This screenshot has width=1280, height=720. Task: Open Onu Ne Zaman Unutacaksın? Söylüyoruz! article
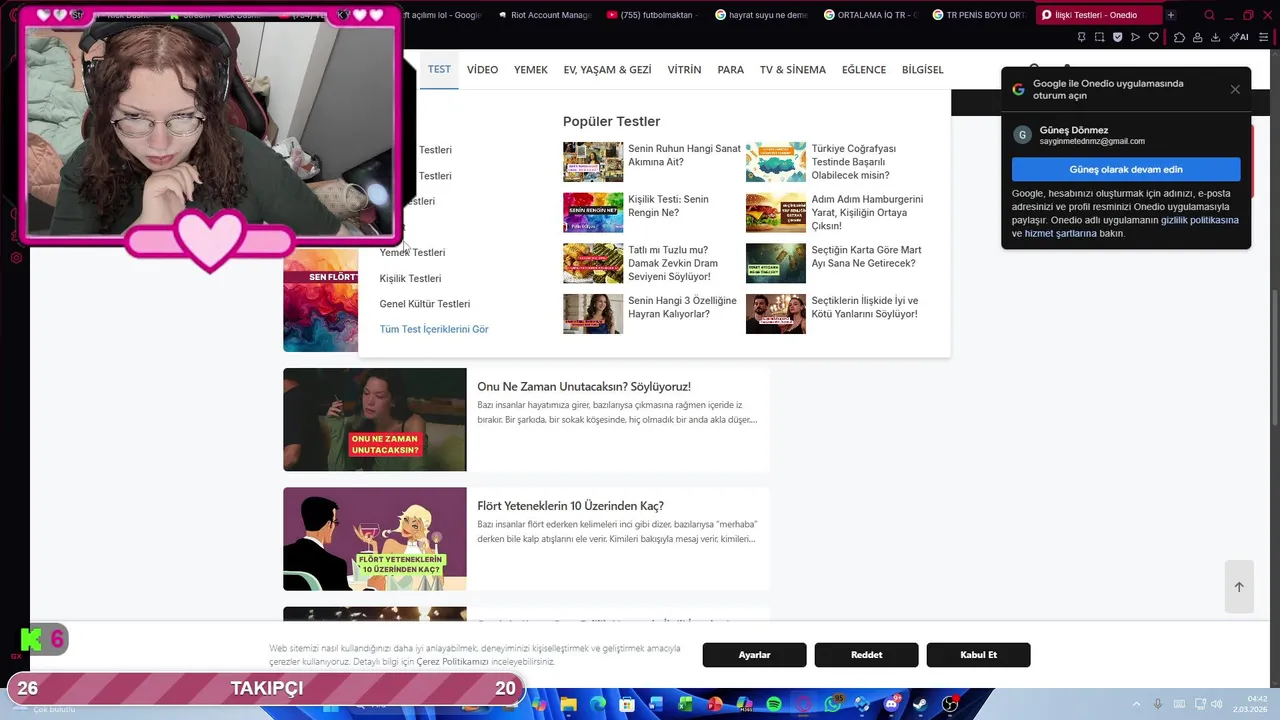coord(583,386)
